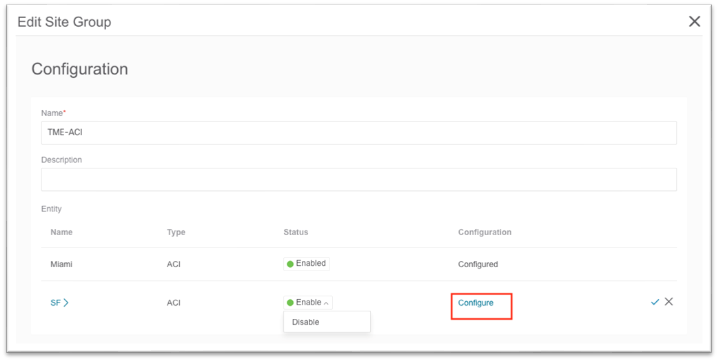Open the SF Enable status dropdown
Image resolution: width=718 pixels, height=361 pixels.
(308, 302)
